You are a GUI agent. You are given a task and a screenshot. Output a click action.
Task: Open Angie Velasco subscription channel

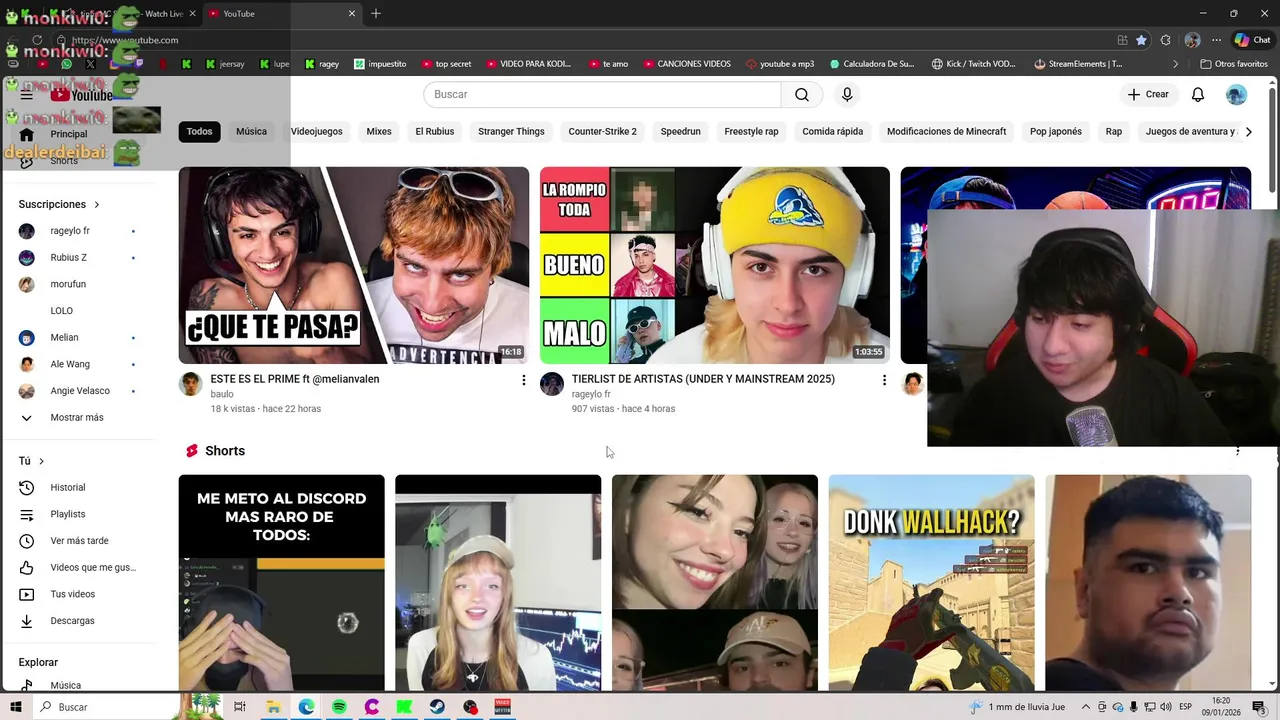click(x=80, y=391)
